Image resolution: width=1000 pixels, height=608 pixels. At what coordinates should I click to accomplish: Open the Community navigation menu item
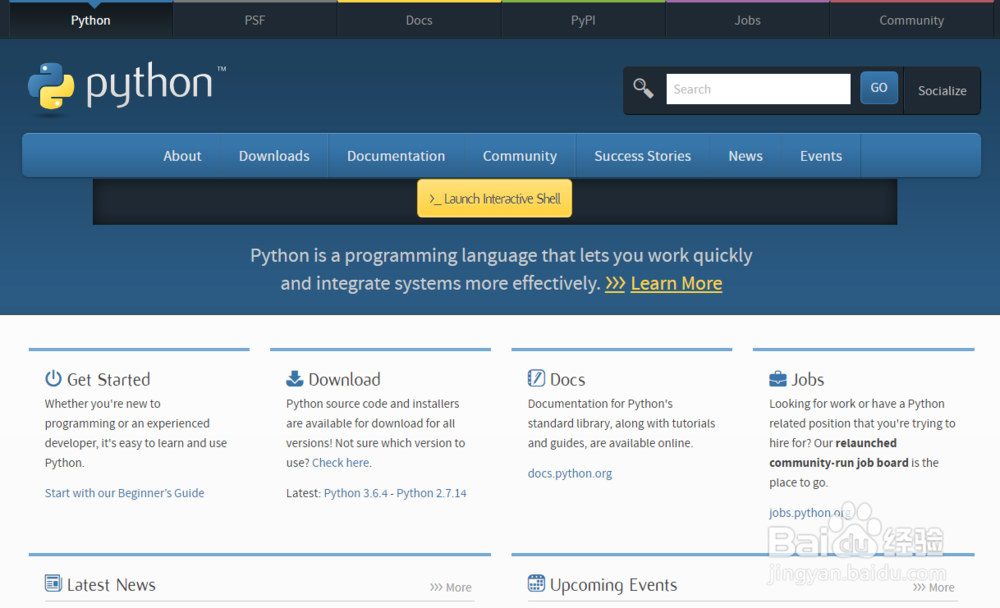(520, 156)
